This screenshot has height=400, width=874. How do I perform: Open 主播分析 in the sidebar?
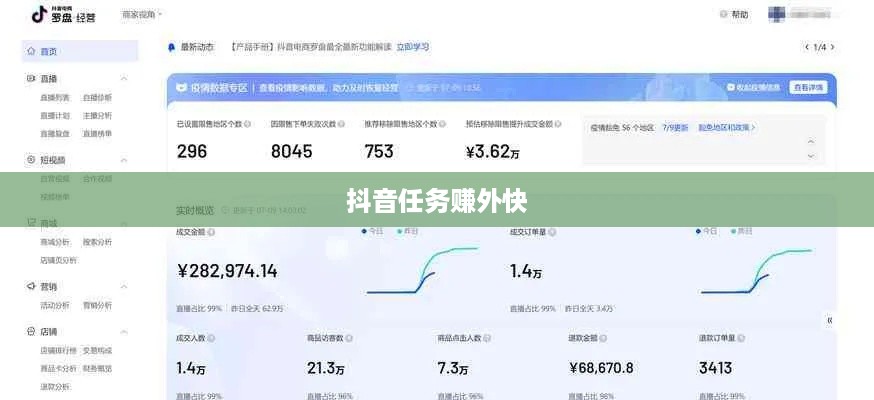(98, 116)
